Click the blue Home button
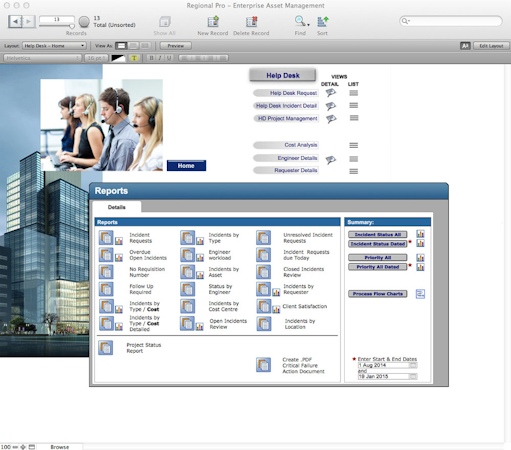 186,166
